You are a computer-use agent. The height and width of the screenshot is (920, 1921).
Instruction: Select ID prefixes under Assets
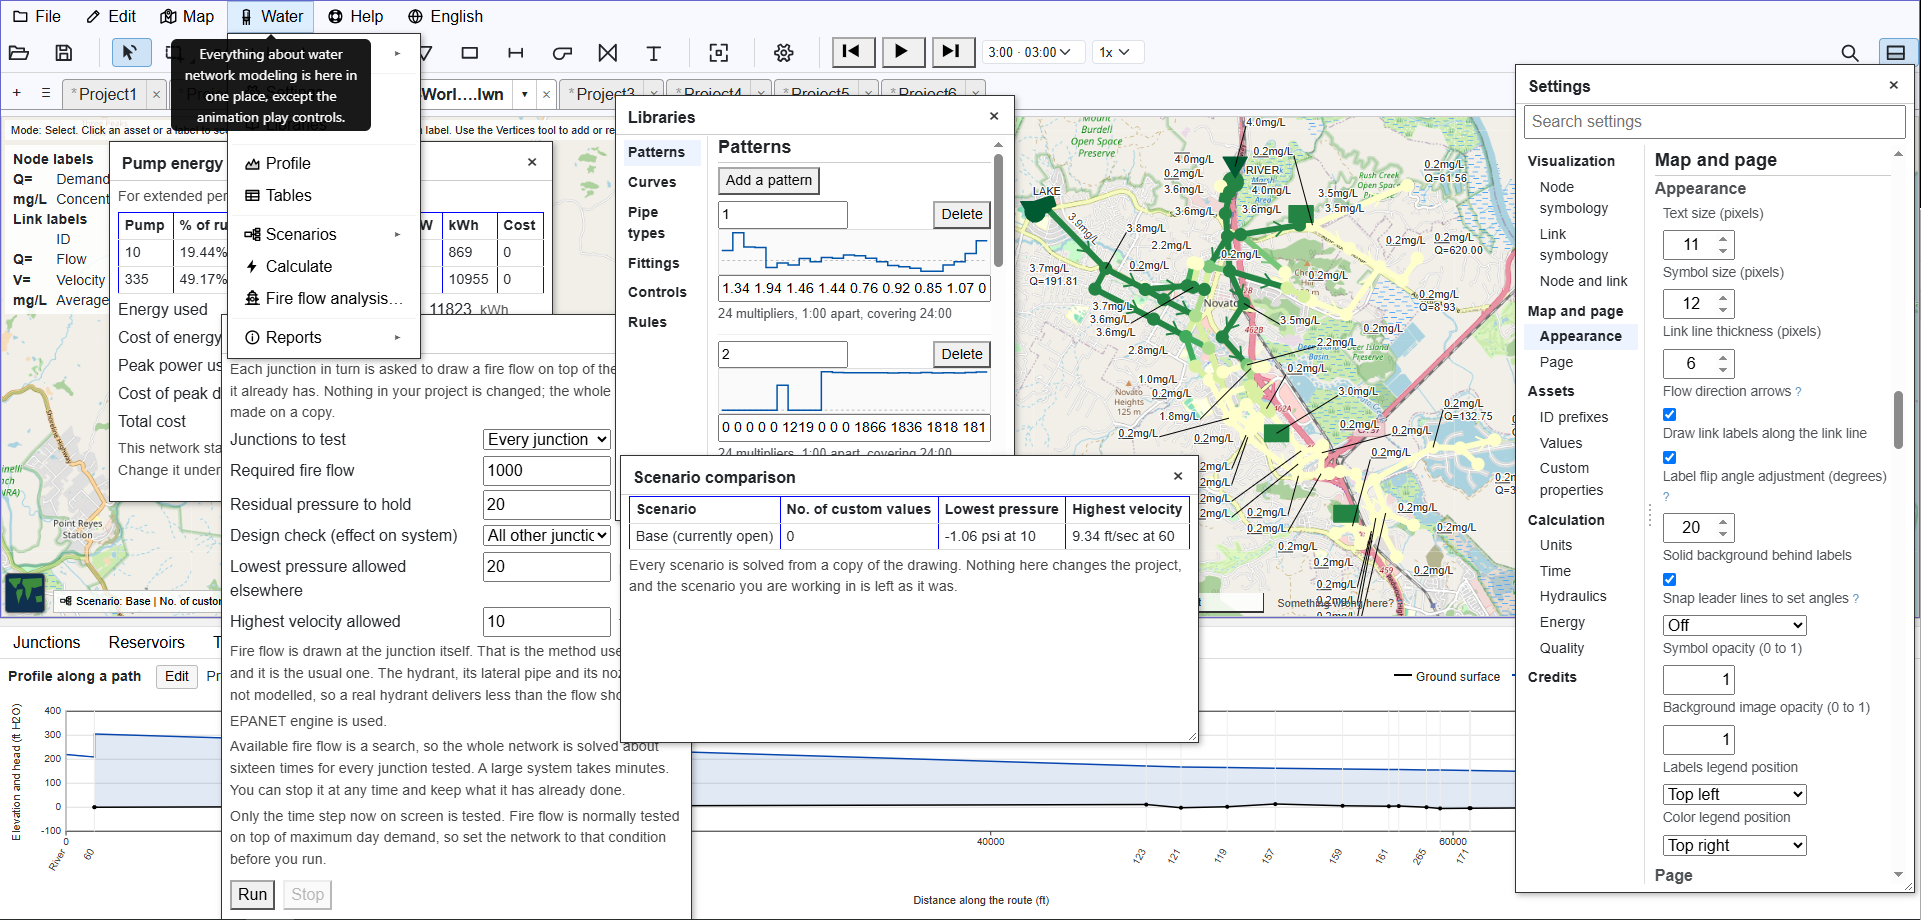(1574, 417)
